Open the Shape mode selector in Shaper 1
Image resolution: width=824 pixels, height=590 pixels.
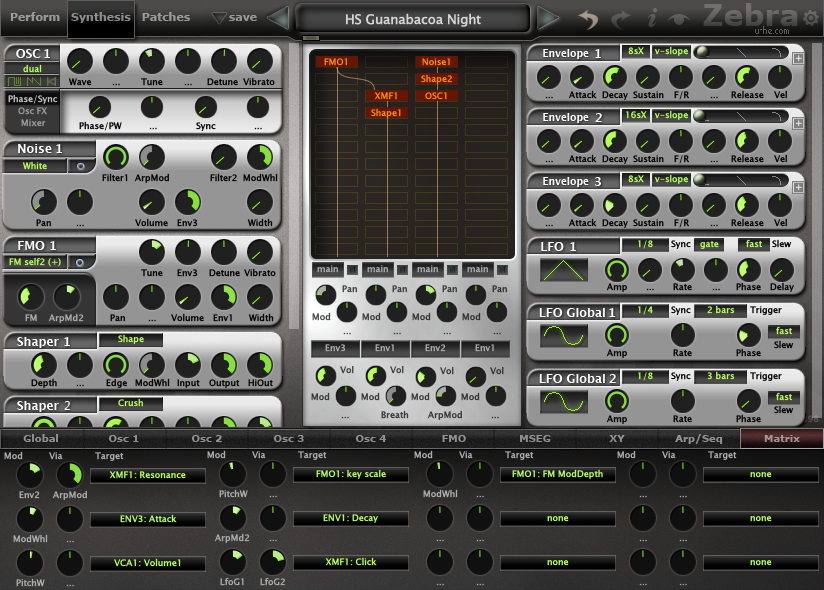click(x=131, y=339)
